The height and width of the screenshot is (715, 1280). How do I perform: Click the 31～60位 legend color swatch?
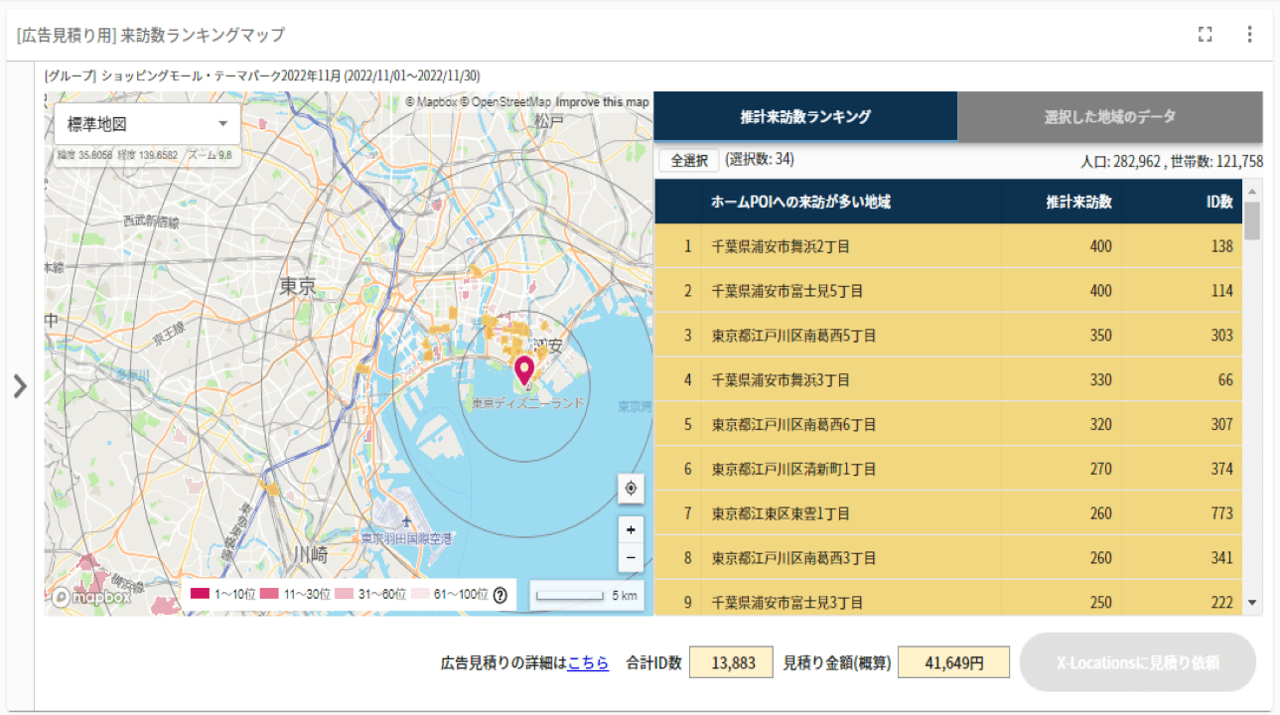point(344,595)
